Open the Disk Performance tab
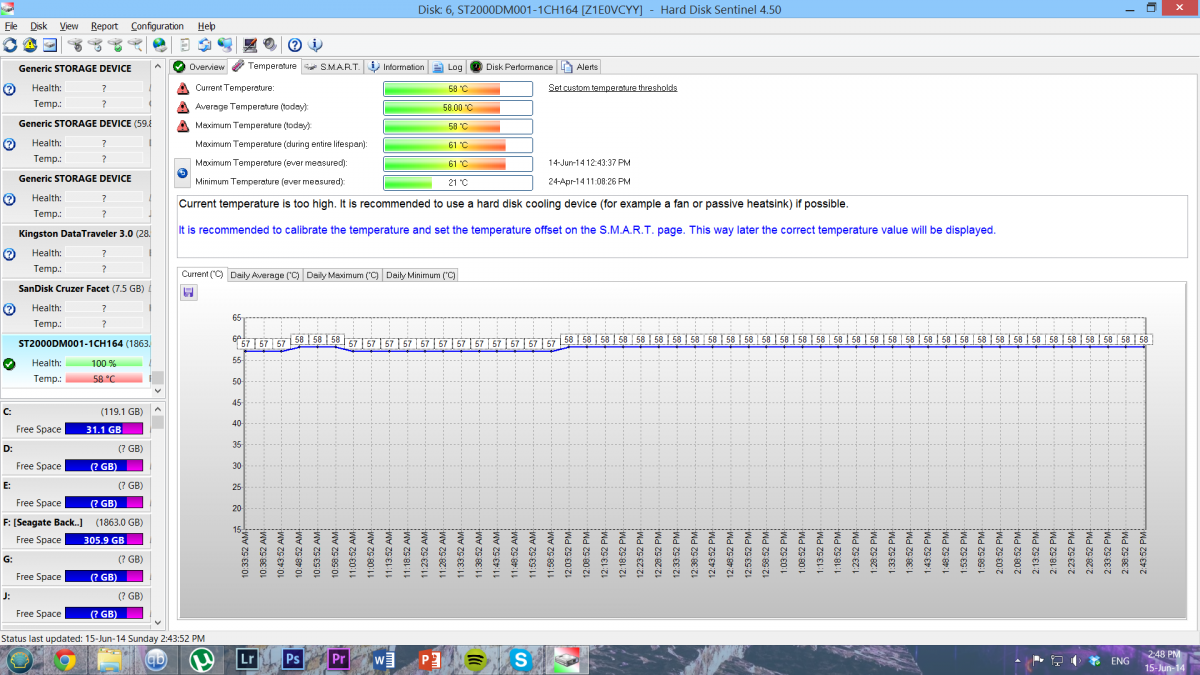1200x675 pixels. (512, 67)
